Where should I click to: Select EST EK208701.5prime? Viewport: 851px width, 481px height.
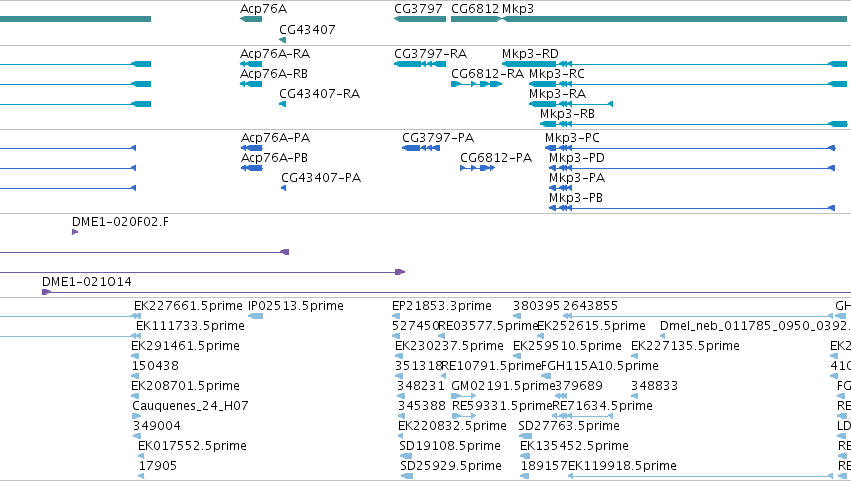[135, 396]
